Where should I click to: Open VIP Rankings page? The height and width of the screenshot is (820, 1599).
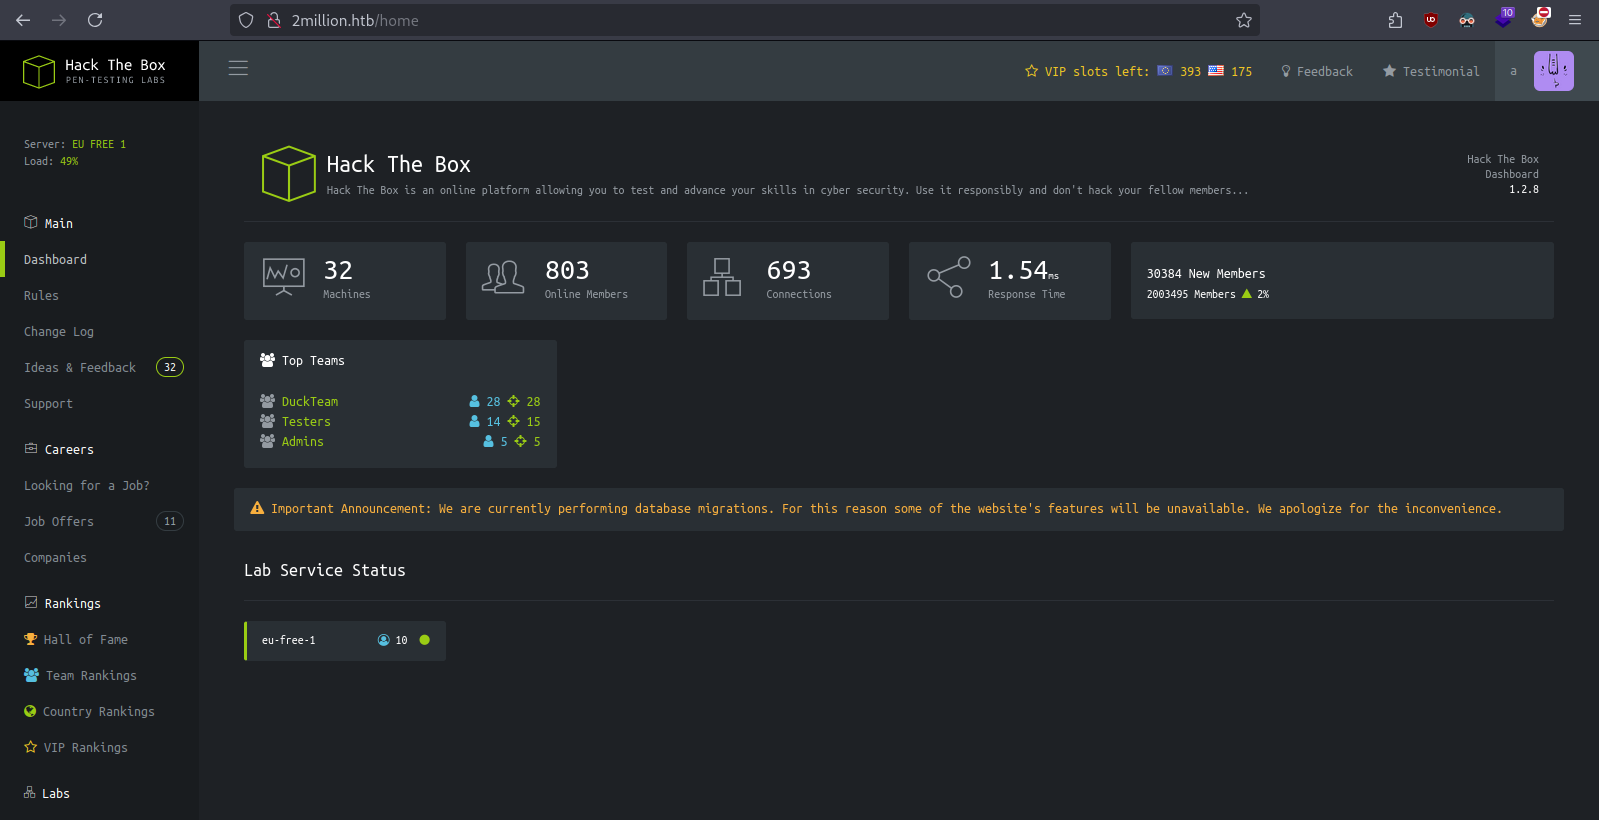coord(76,747)
